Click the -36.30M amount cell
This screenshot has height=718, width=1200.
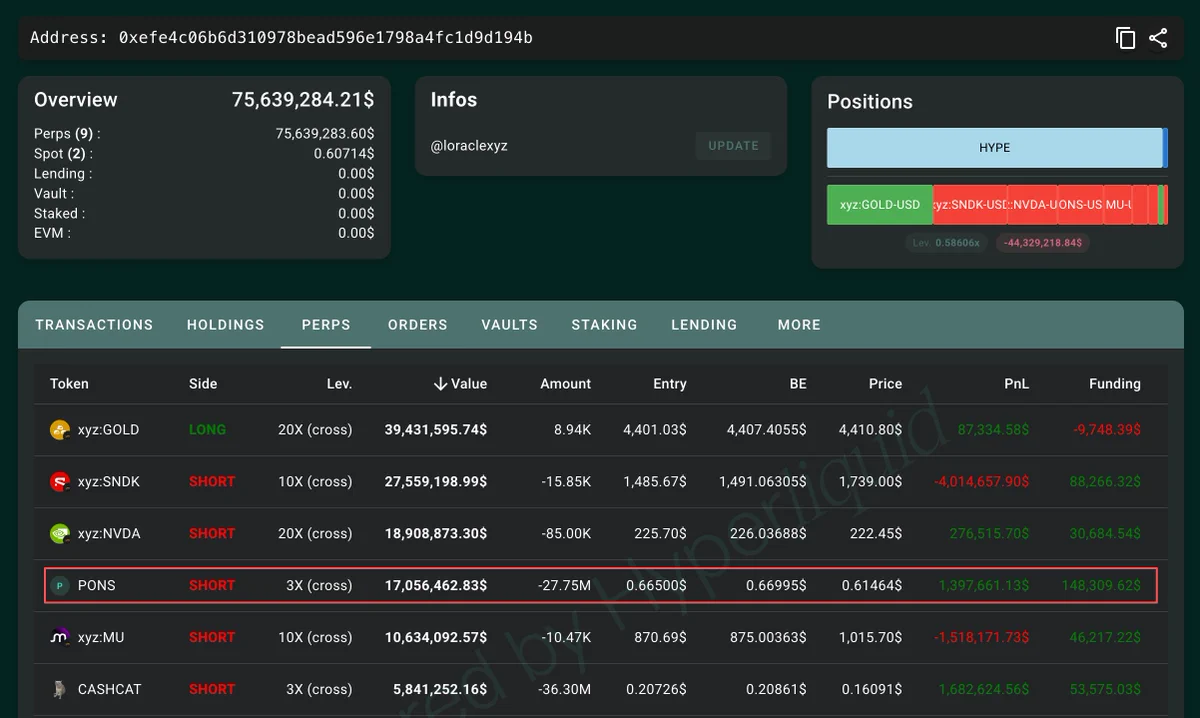click(566, 689)
